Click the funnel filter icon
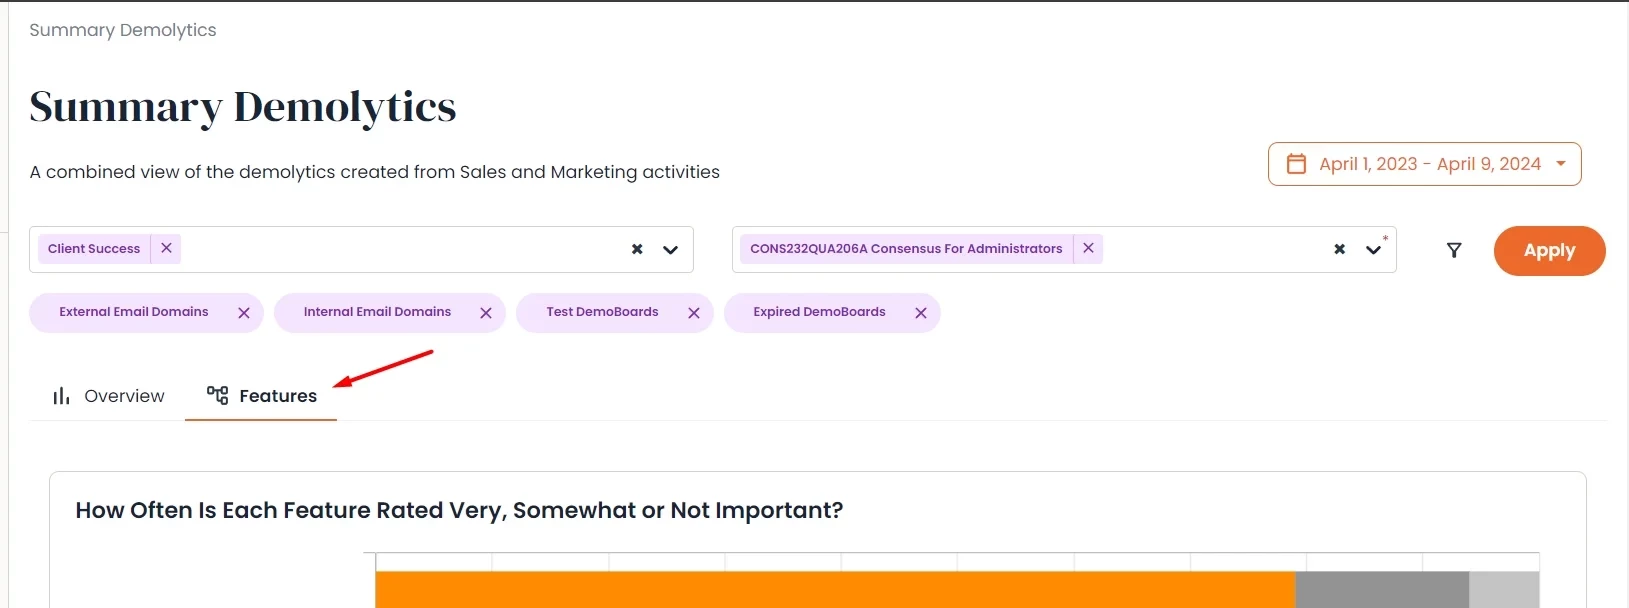 (x=1454, y=250)
